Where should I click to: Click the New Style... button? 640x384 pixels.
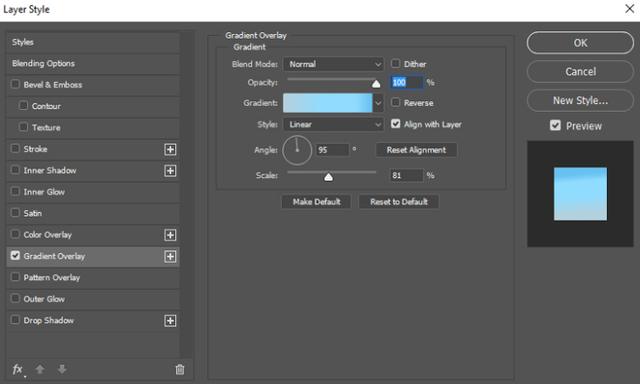click(580, 100)
